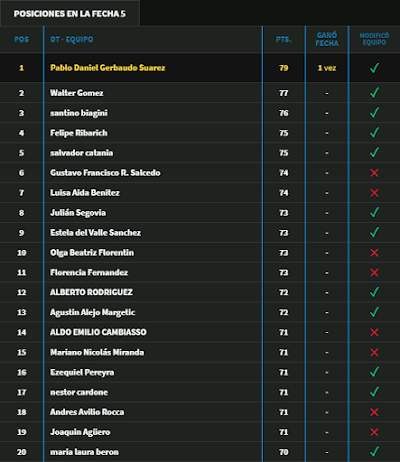The image size is (400, 462).
Task: Sort by the PTS. column header
Action: [284, 39]
